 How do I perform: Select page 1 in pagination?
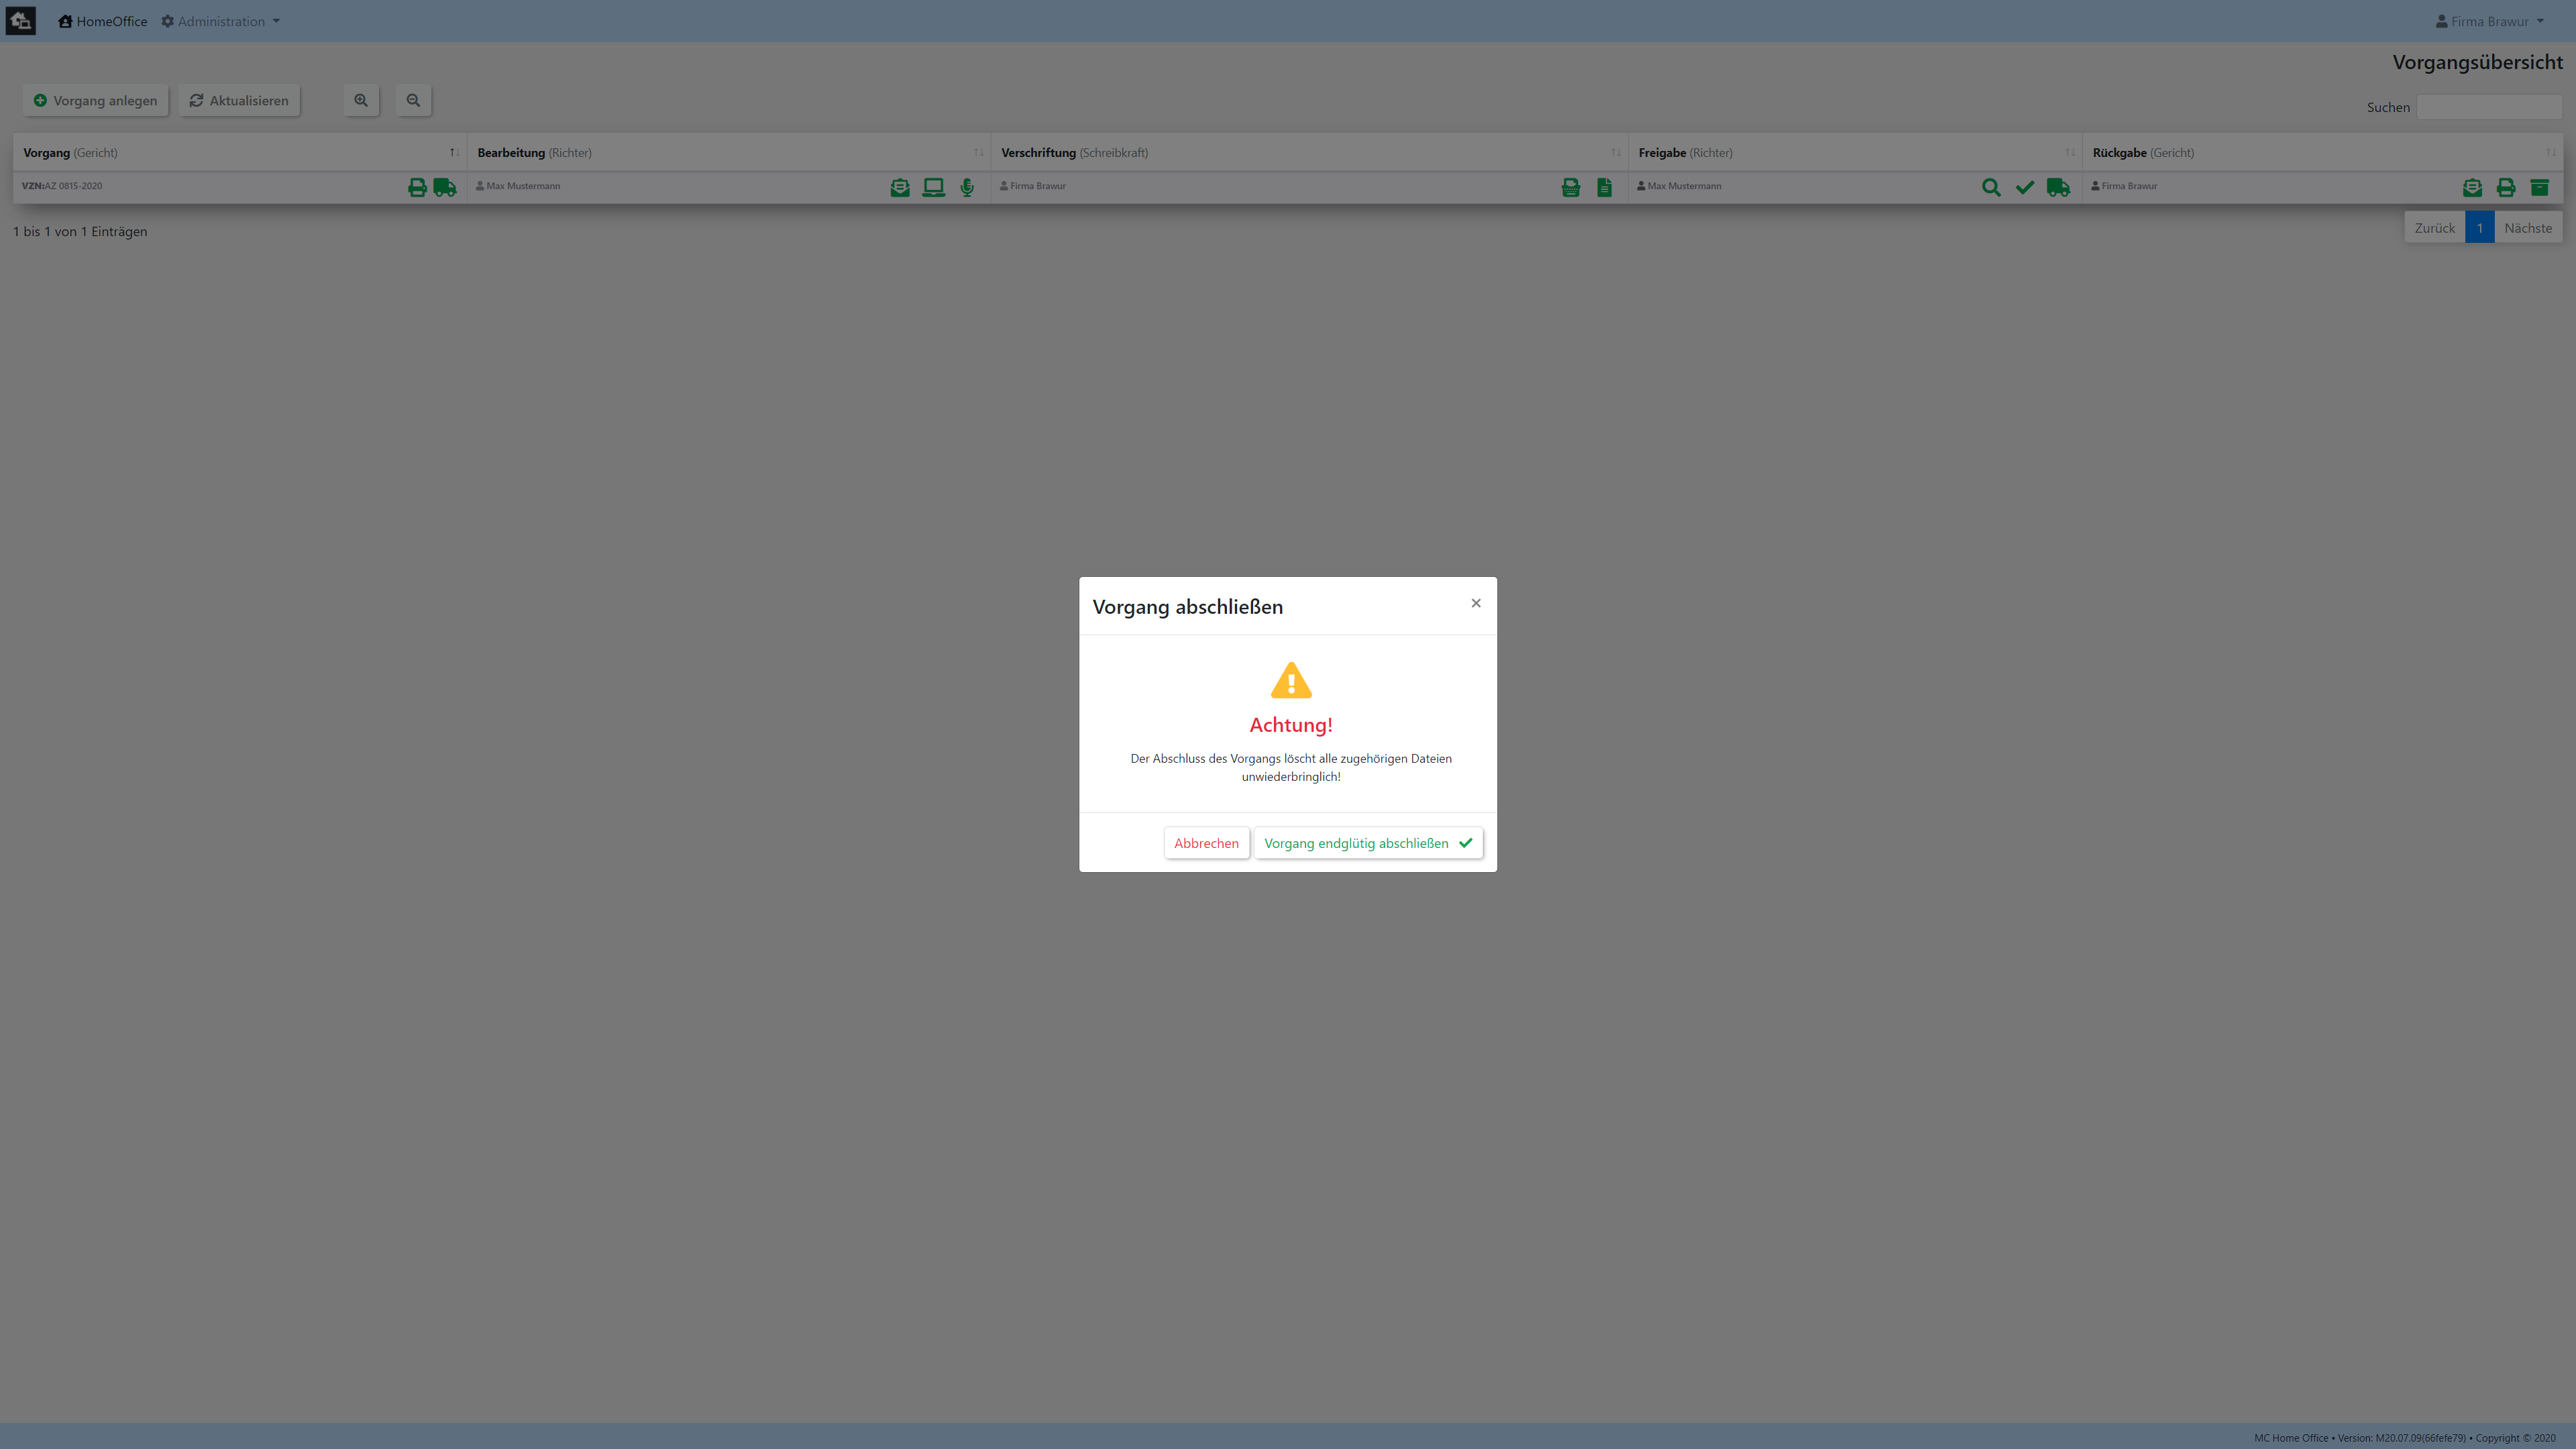click(x=2480, y=228)
